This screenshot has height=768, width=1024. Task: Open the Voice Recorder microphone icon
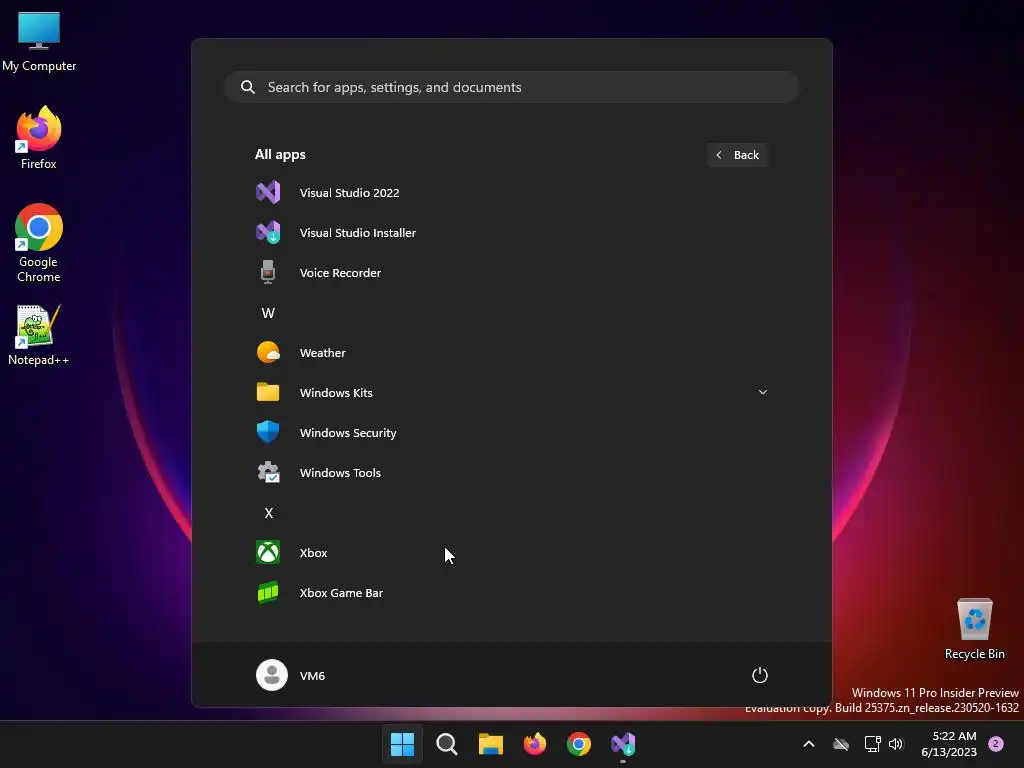[x=268, y=272]
